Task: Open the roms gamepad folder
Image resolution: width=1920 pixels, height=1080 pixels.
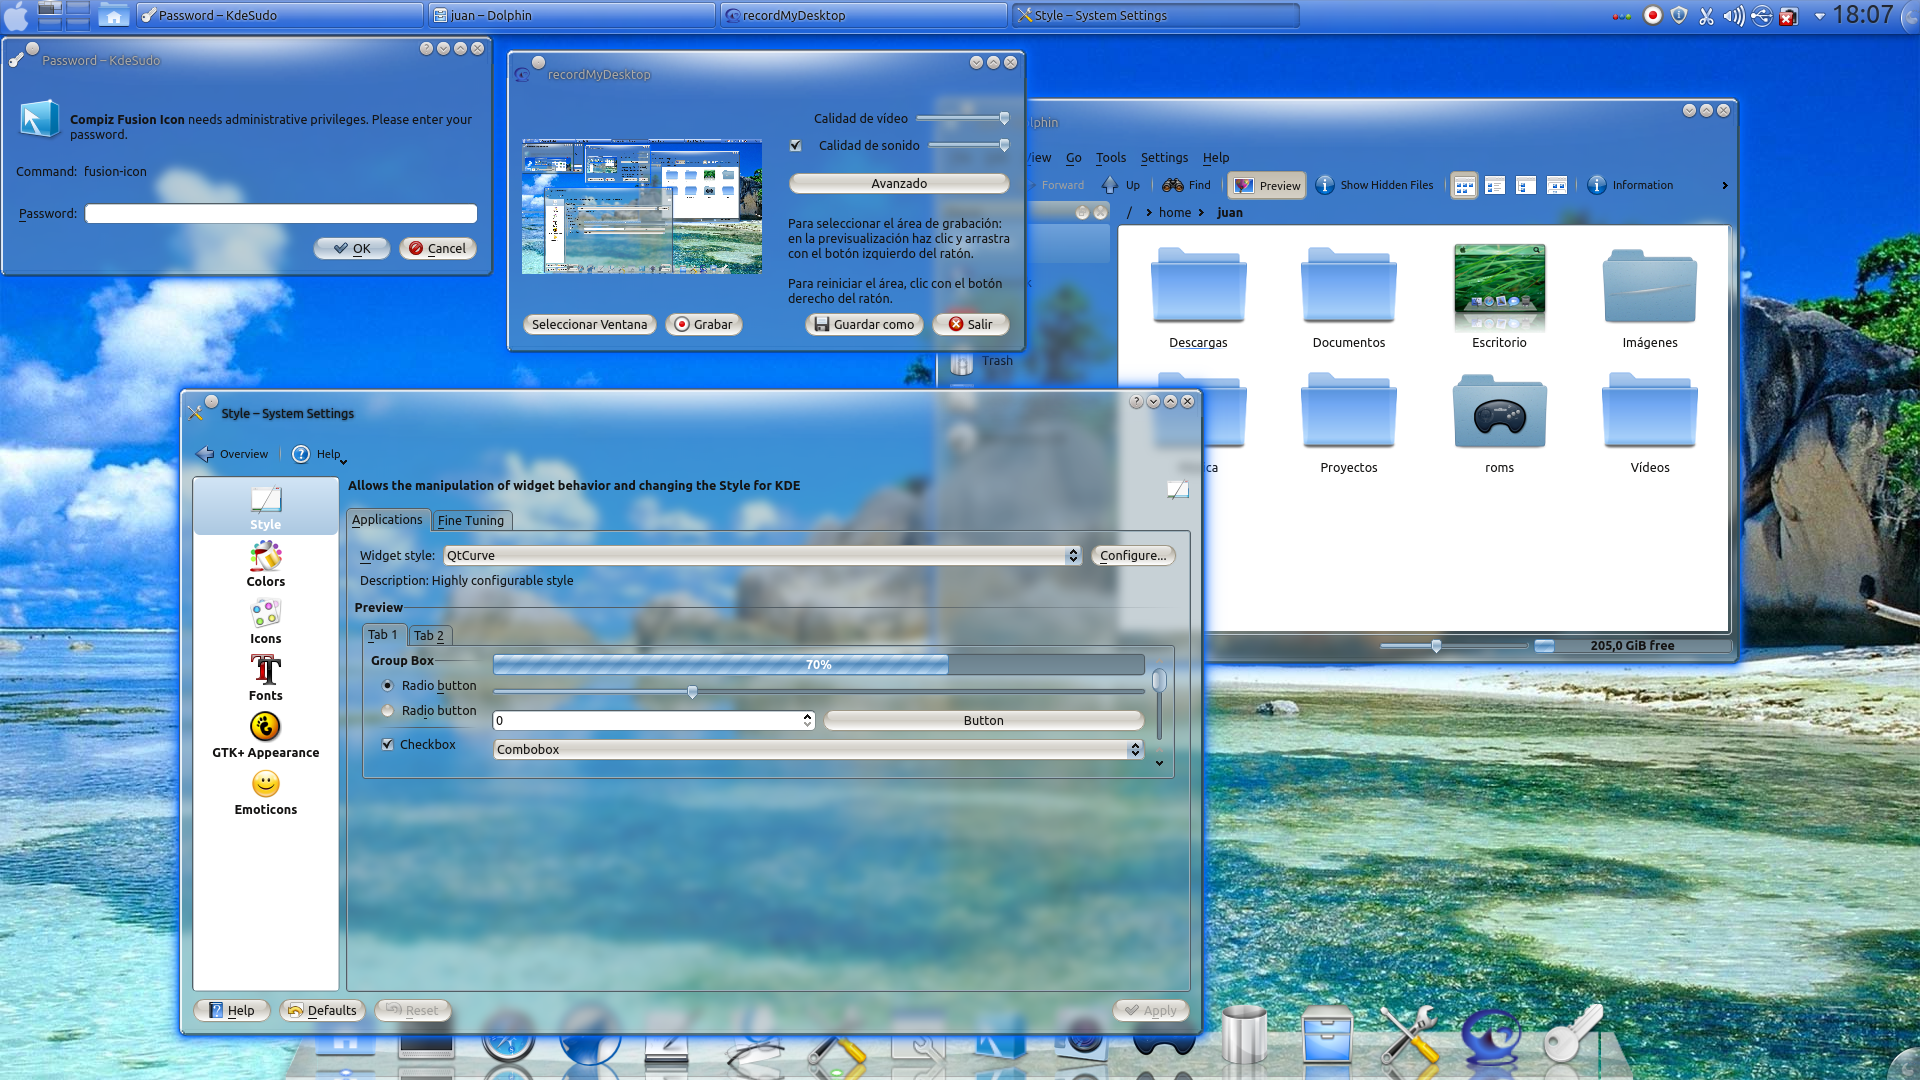Action: pyautogui.click(x=1499, y=423)
